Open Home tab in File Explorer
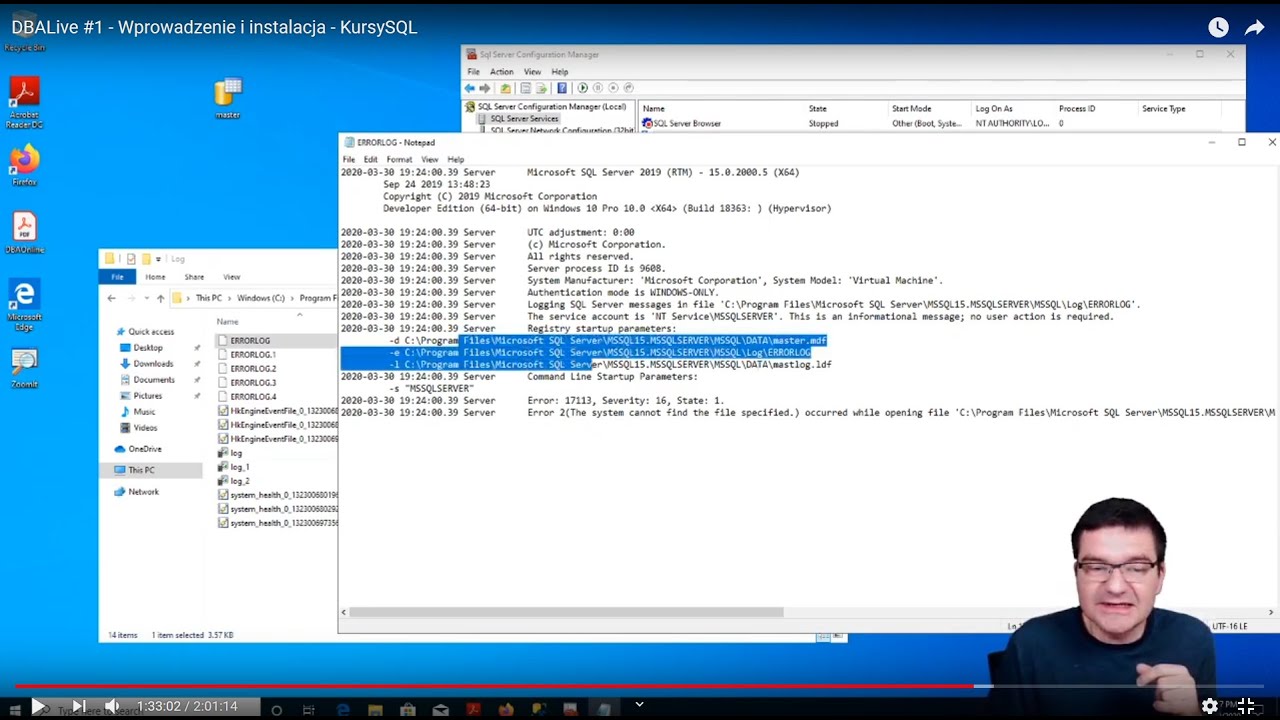 pos(155,277)
